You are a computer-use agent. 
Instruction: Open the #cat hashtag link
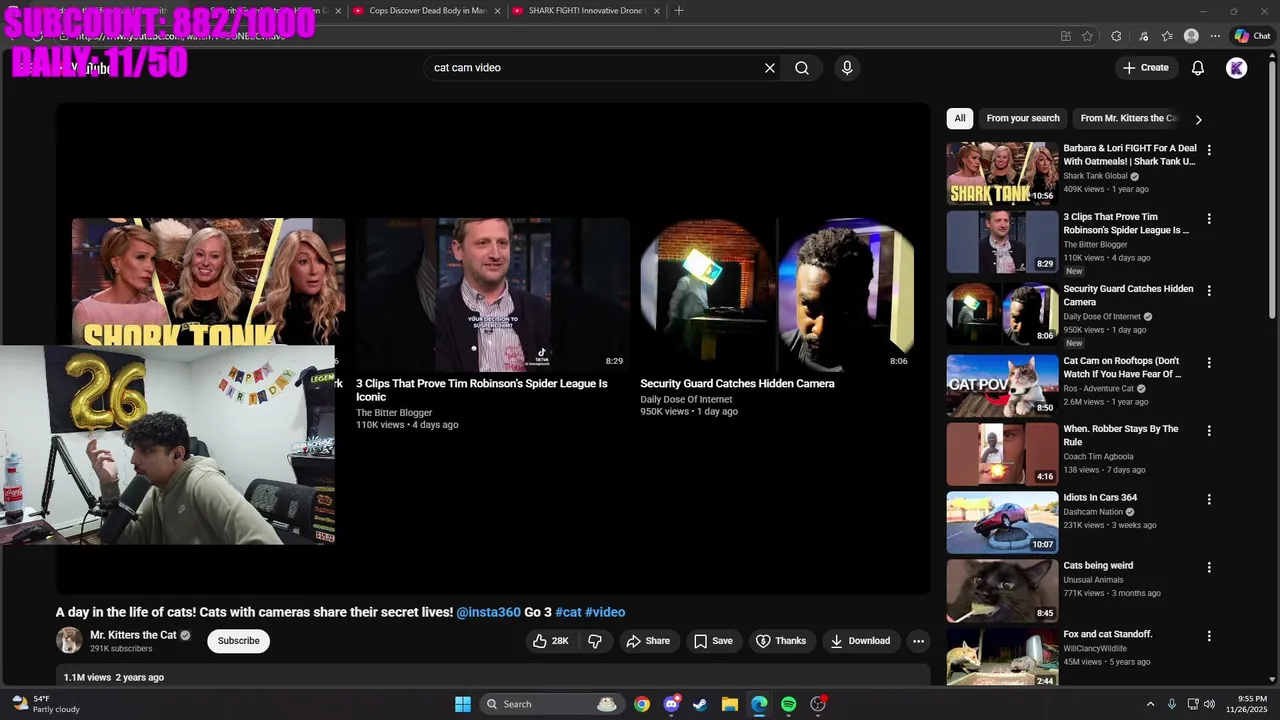click(568, 612)
